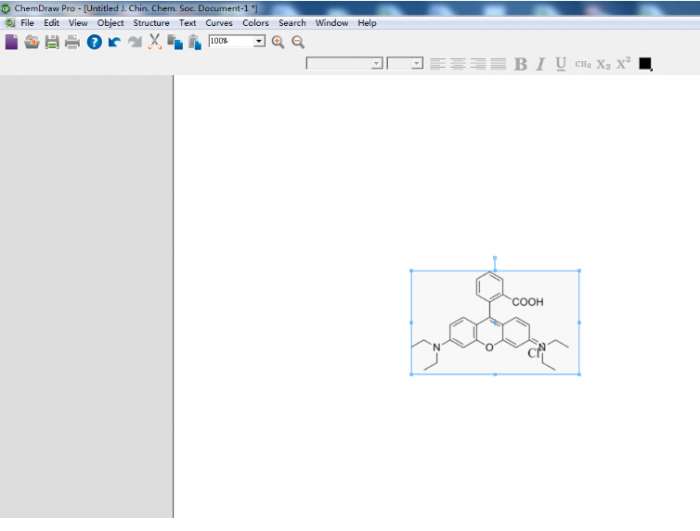Zoom out with the magnifier minus icon
Image resolution: width=700 pixels, height=531 pixels.
(x=298, y=42)
